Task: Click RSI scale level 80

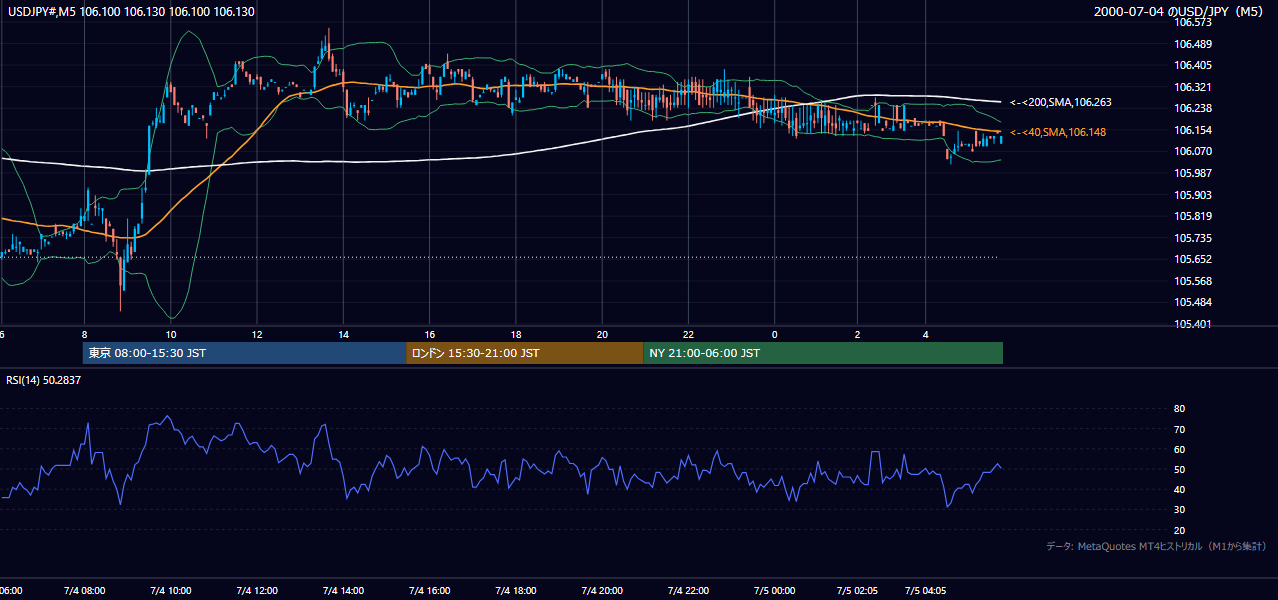Action: pyautogui.click(x=1179, y=409)
